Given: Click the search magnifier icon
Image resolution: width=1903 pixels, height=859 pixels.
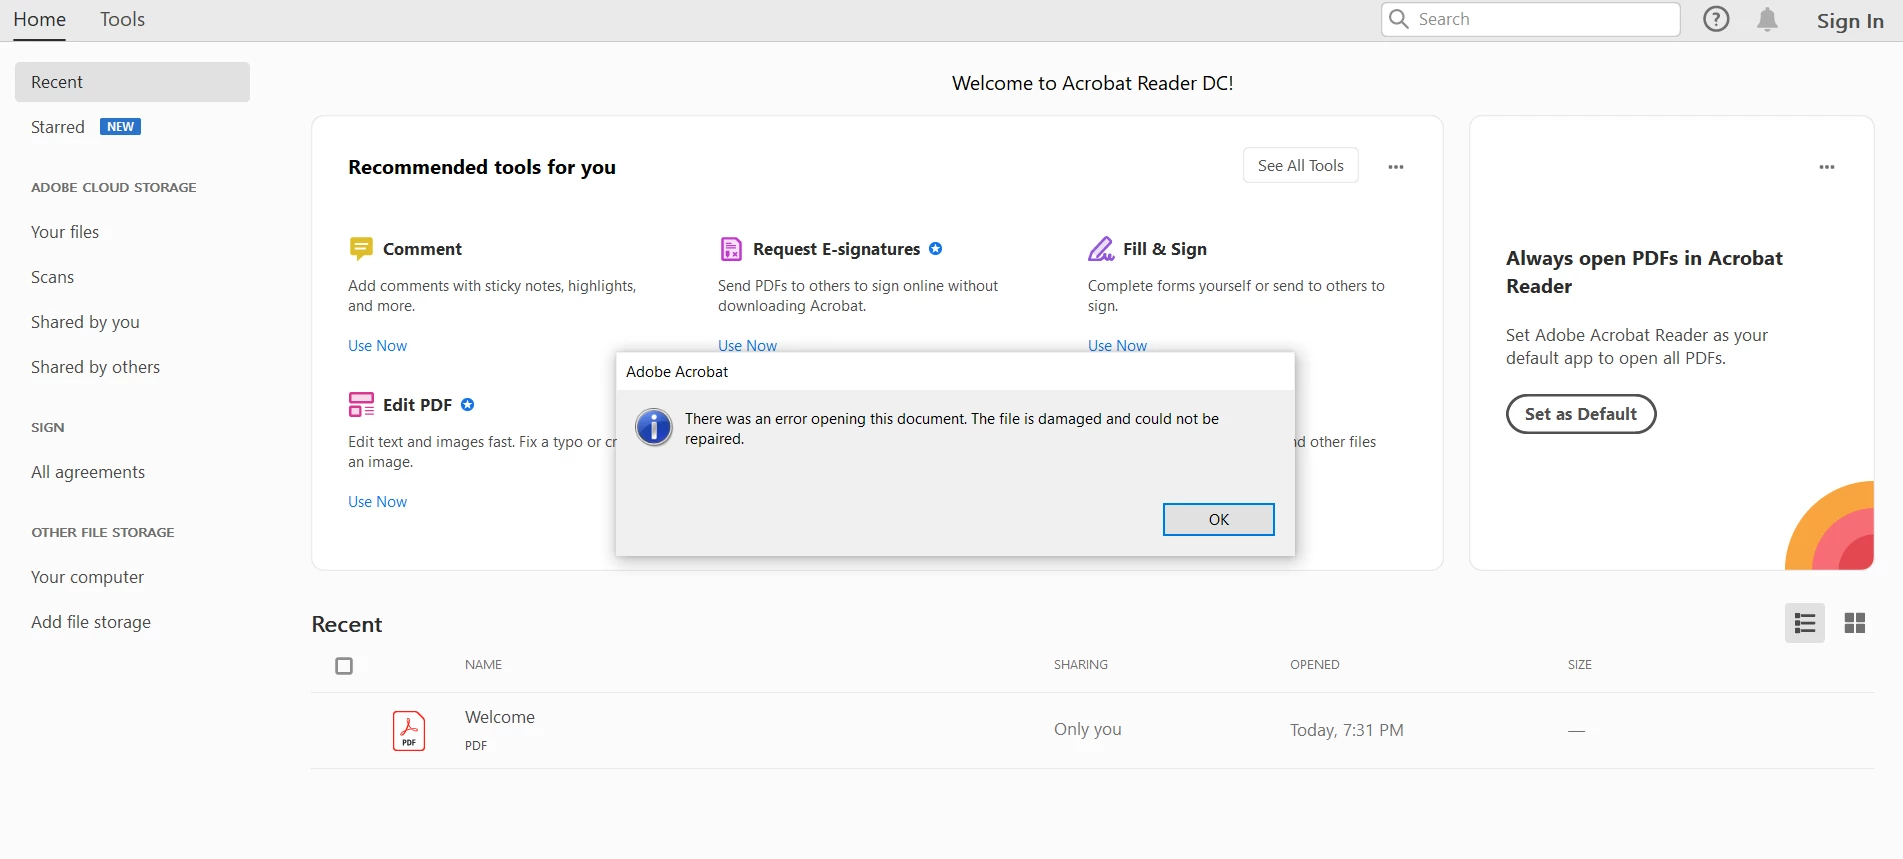Looking at the screenshot, I should click(x=1399, y=19).
